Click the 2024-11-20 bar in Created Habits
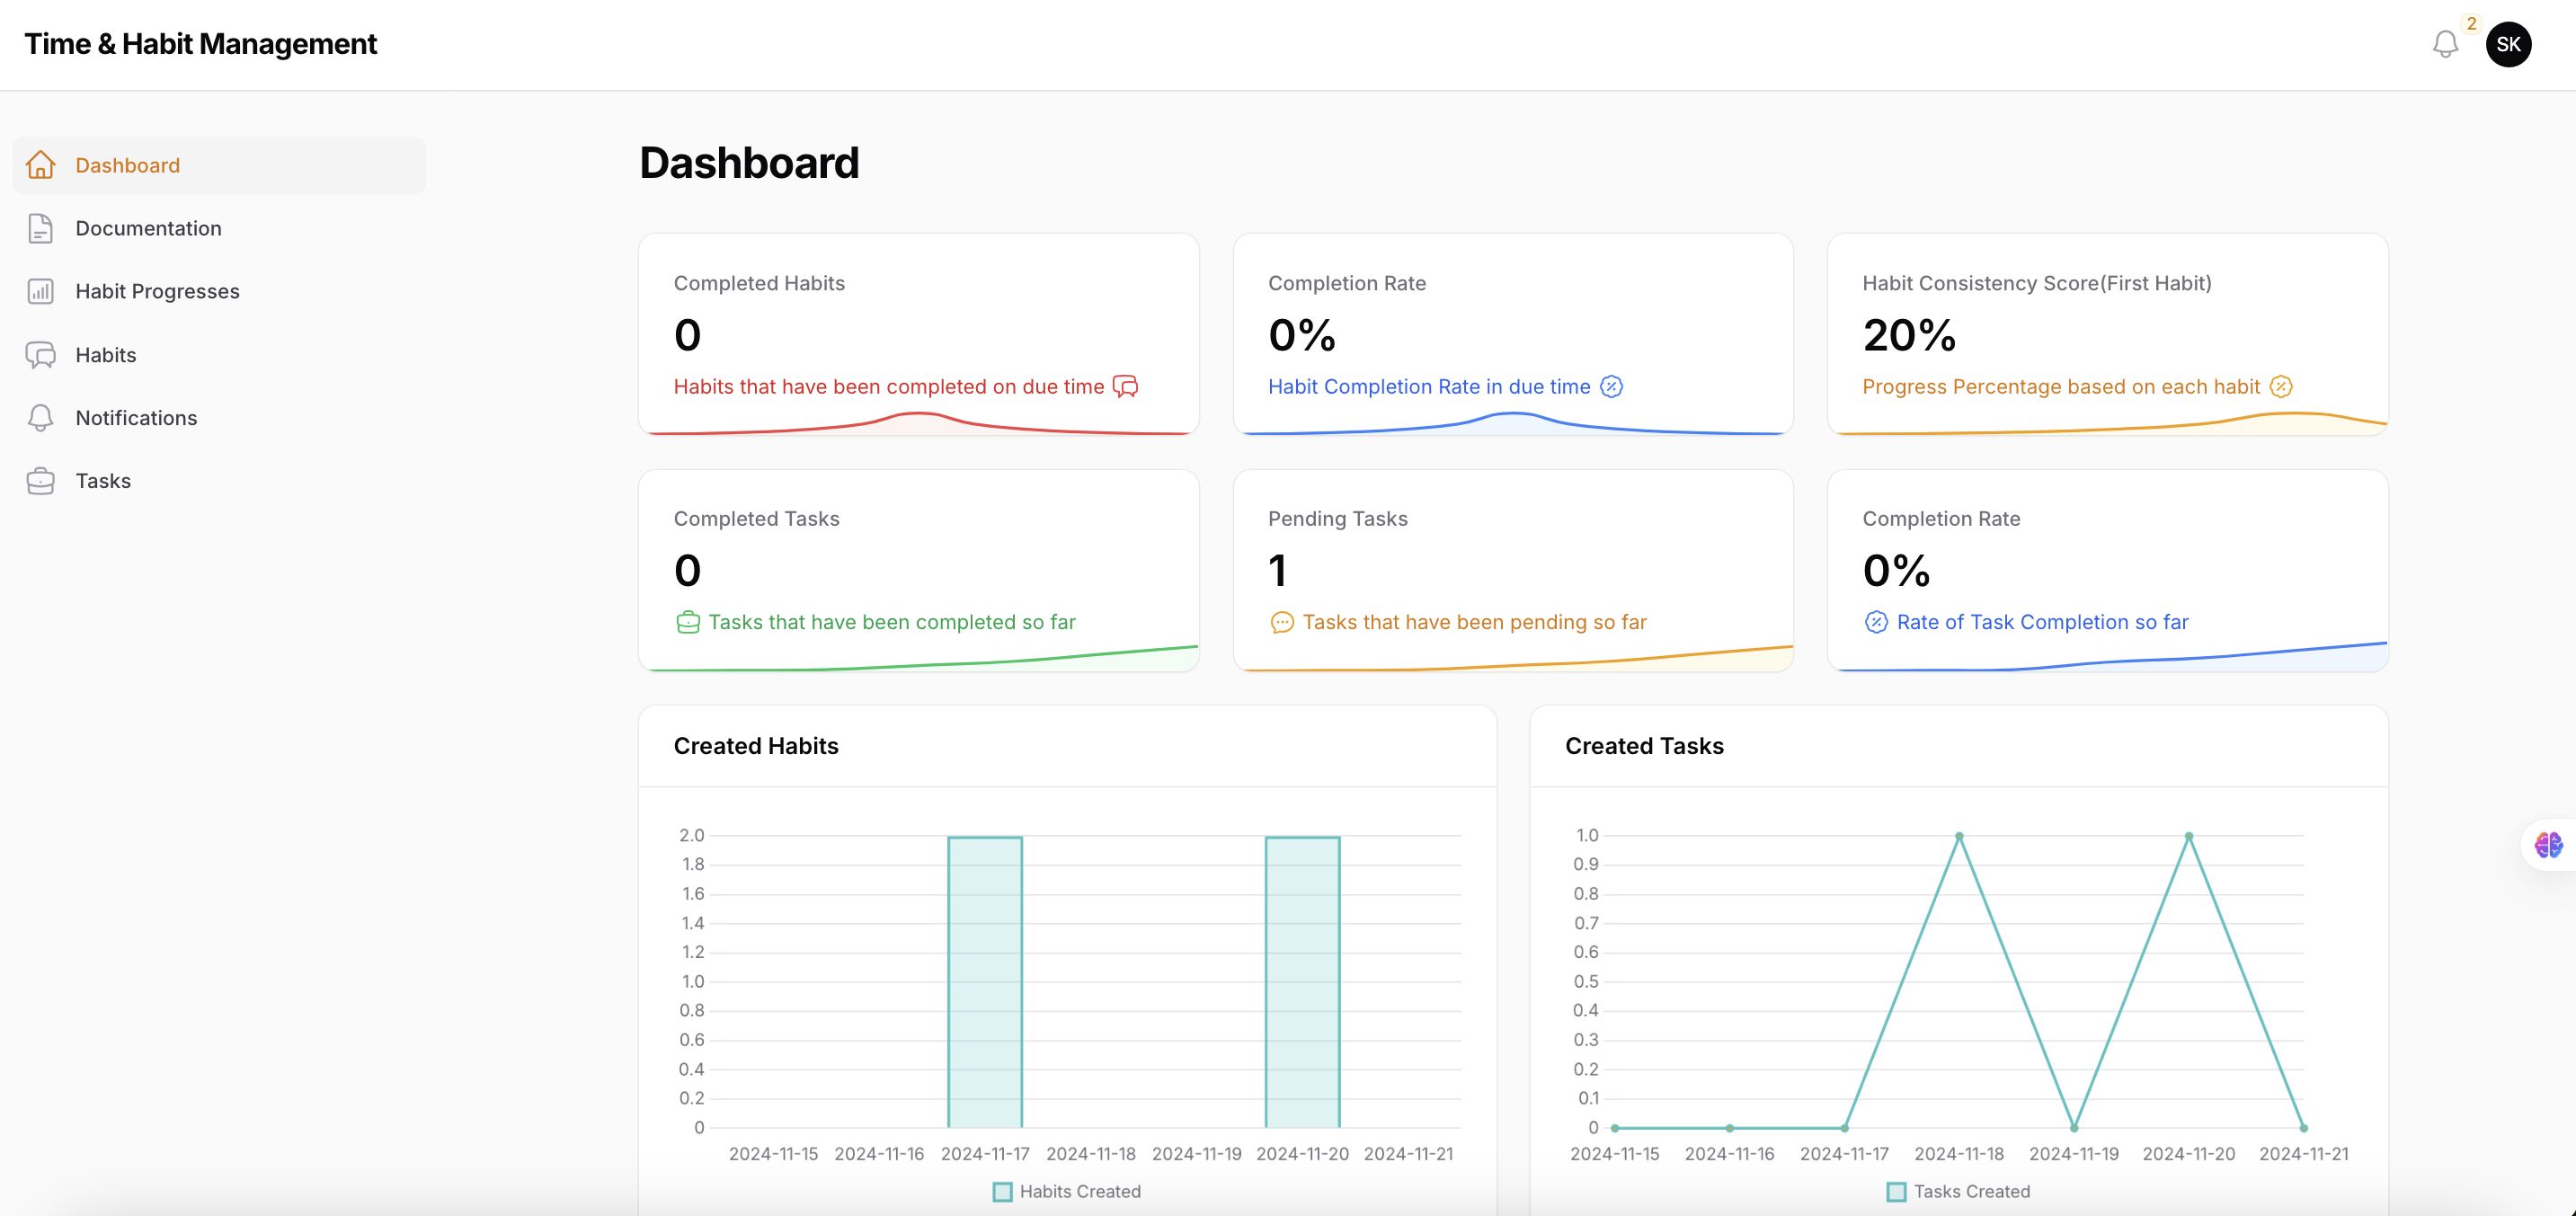The image size is (2576, 1216). click(1302, 981)
